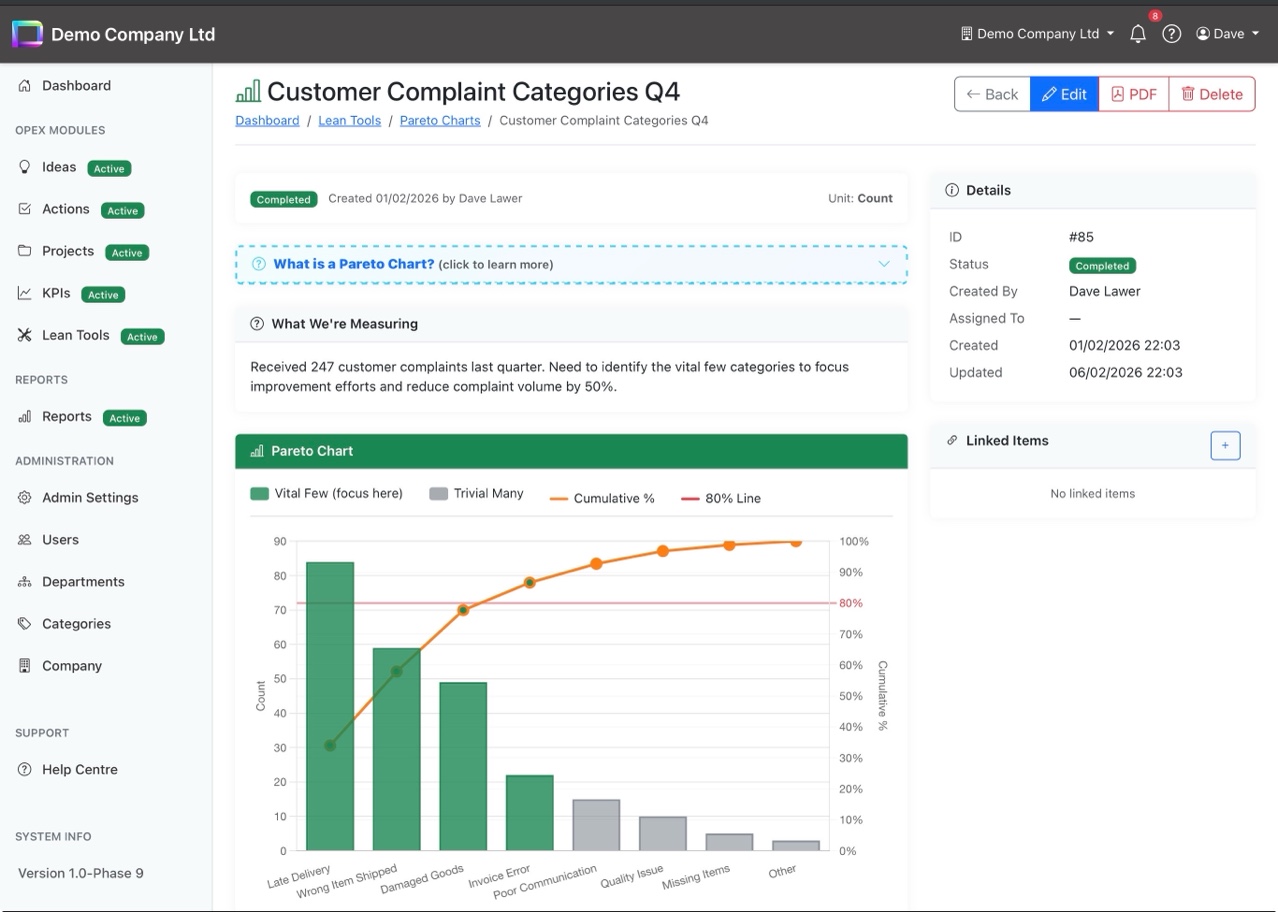The height and width of the screenshot is (912, 1278).
Task: Open the Dave user menu
Action: tap(1227, 34)
